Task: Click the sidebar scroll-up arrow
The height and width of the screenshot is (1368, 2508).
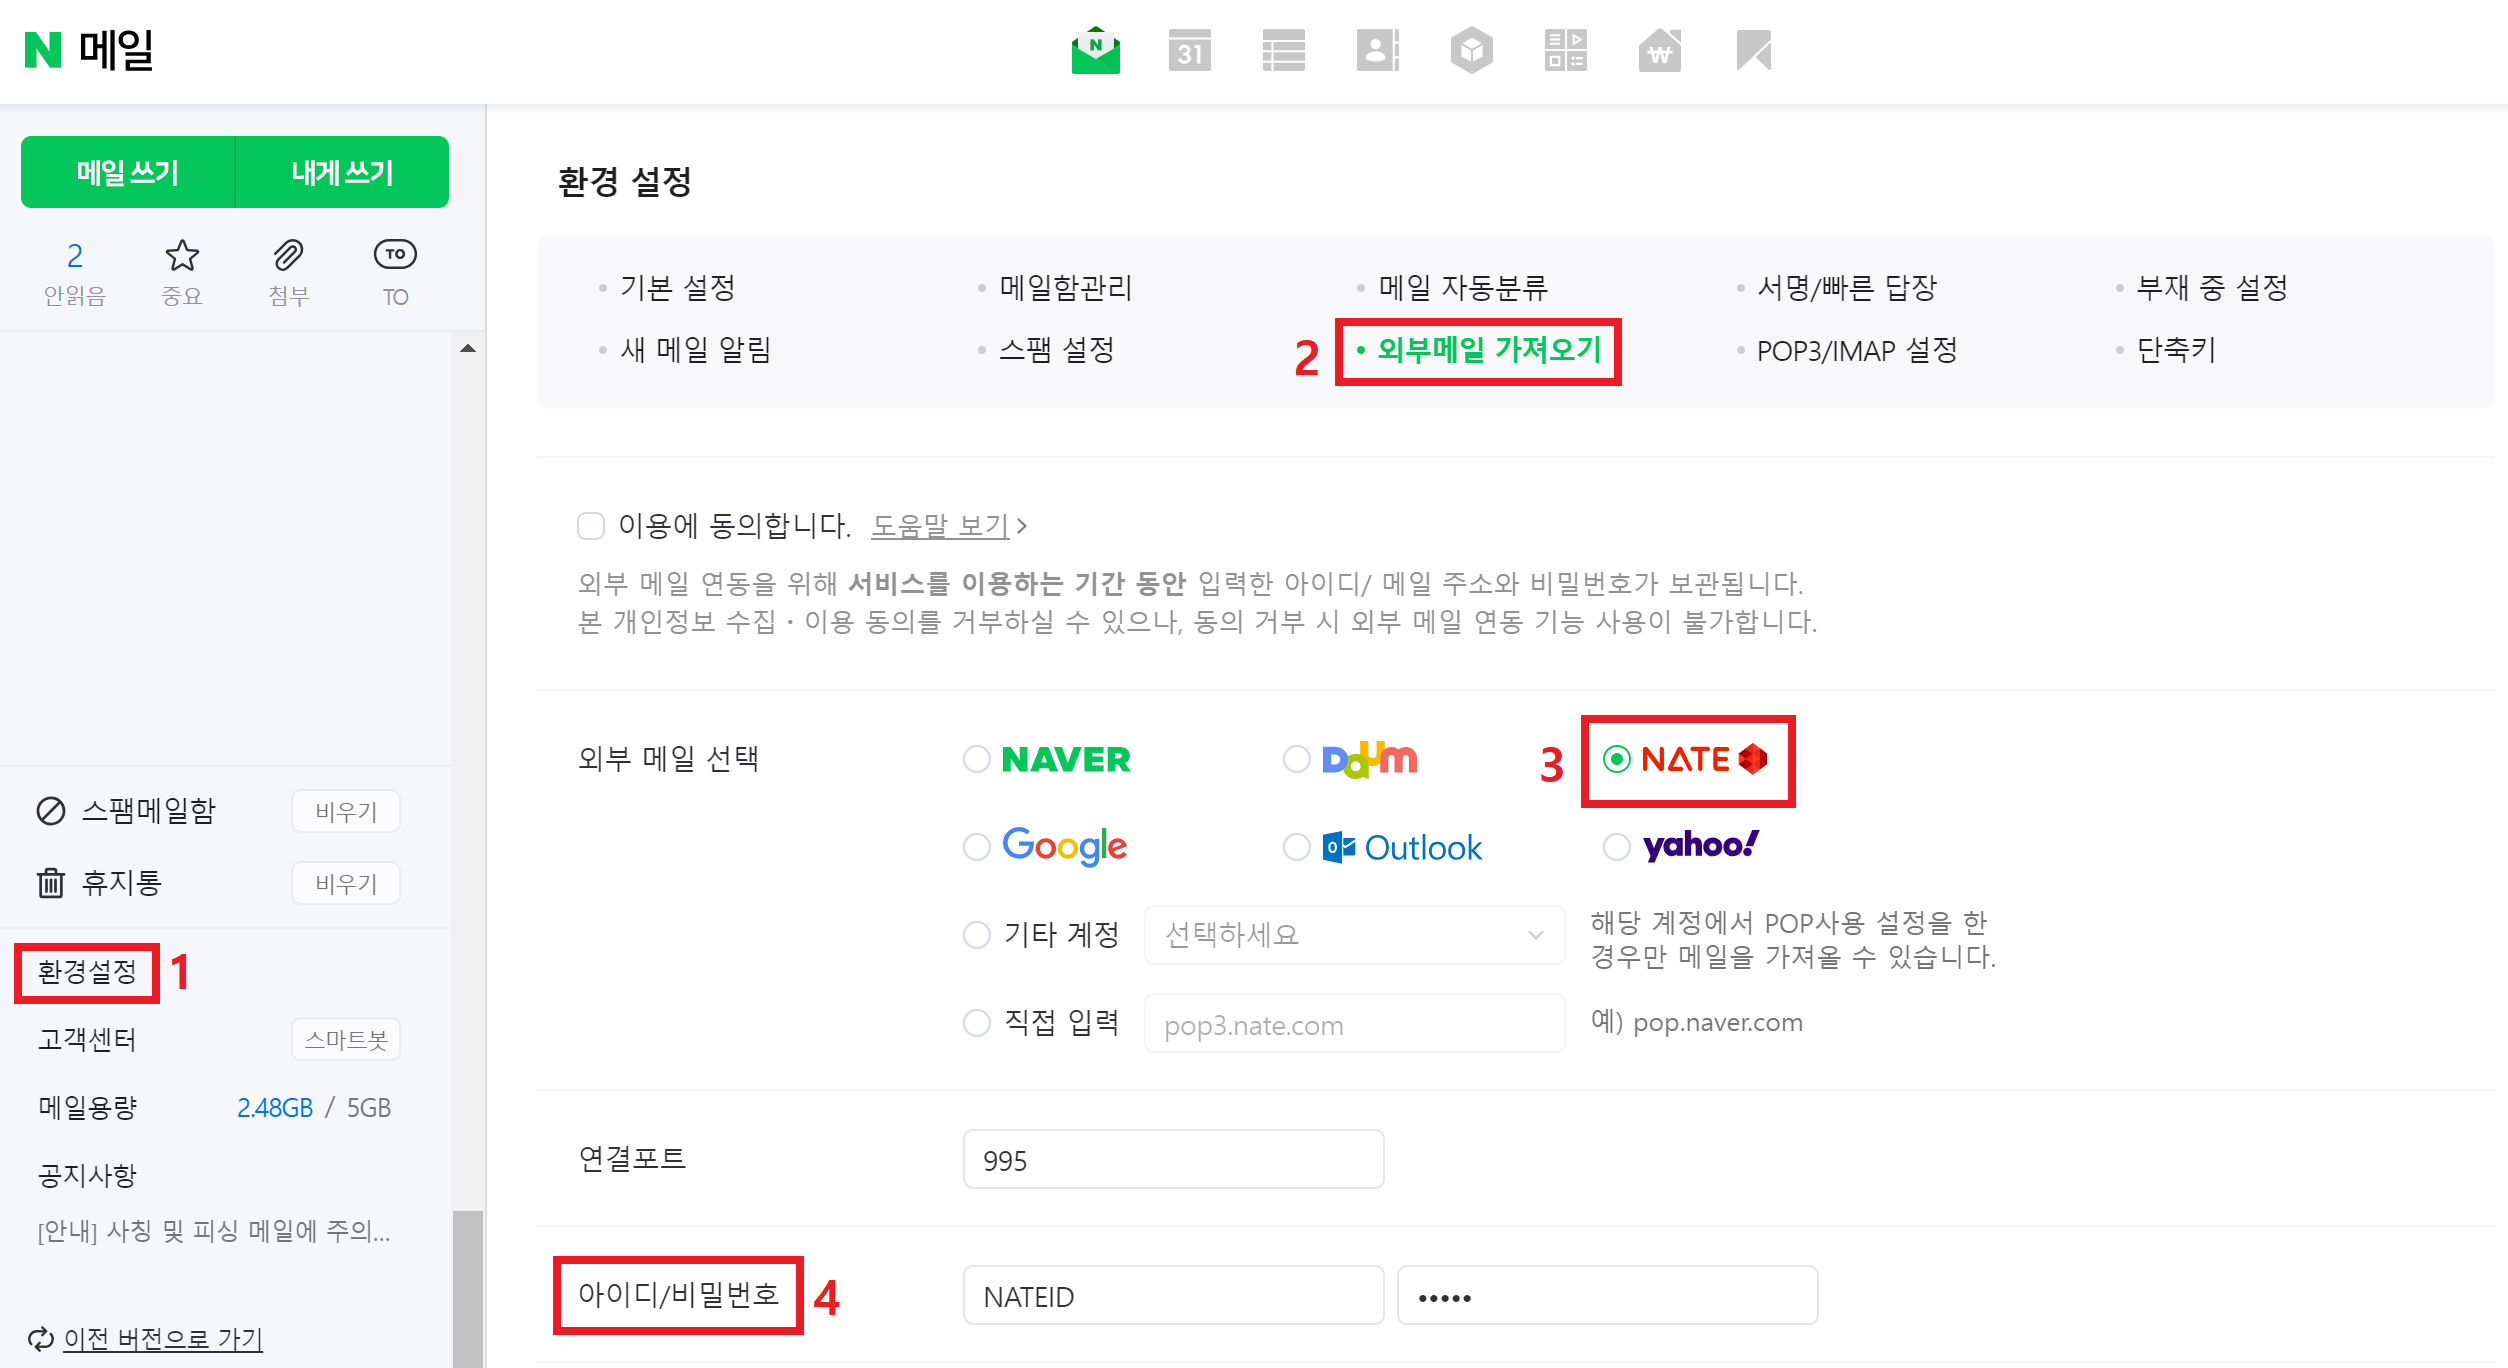Action: click(x=467, y=348)
